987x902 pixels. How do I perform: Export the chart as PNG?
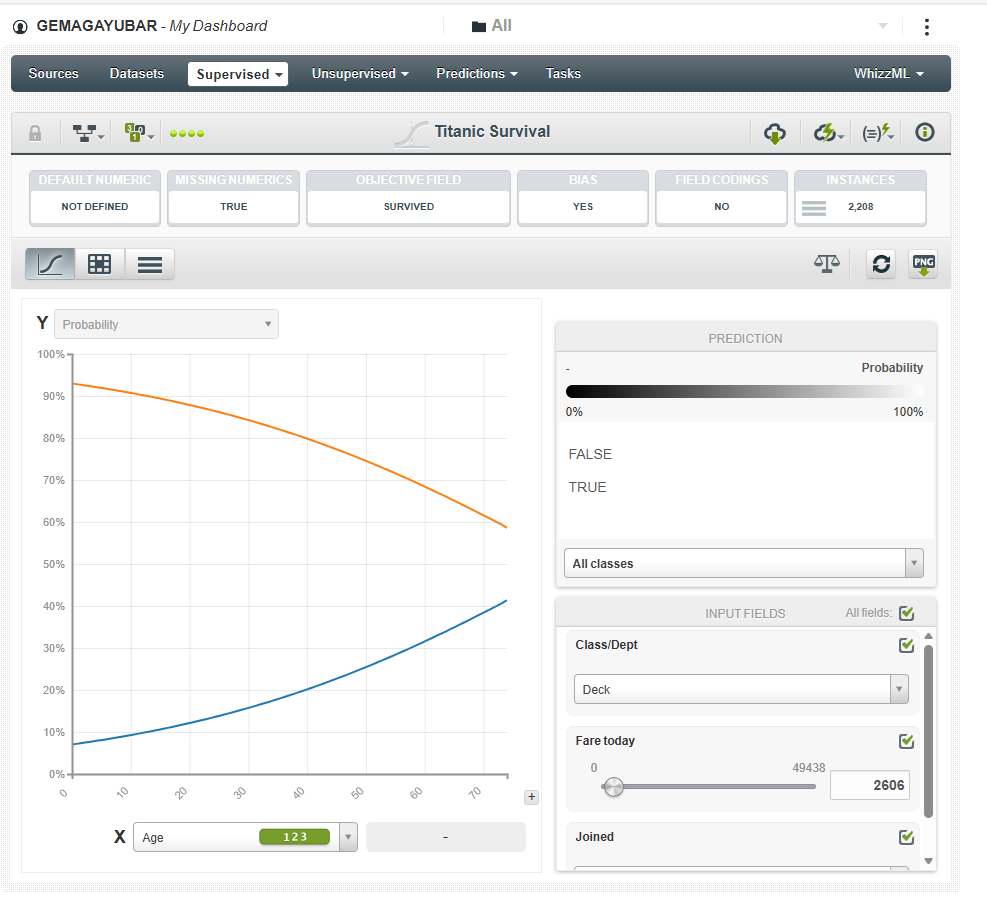(x=923, y=264)
